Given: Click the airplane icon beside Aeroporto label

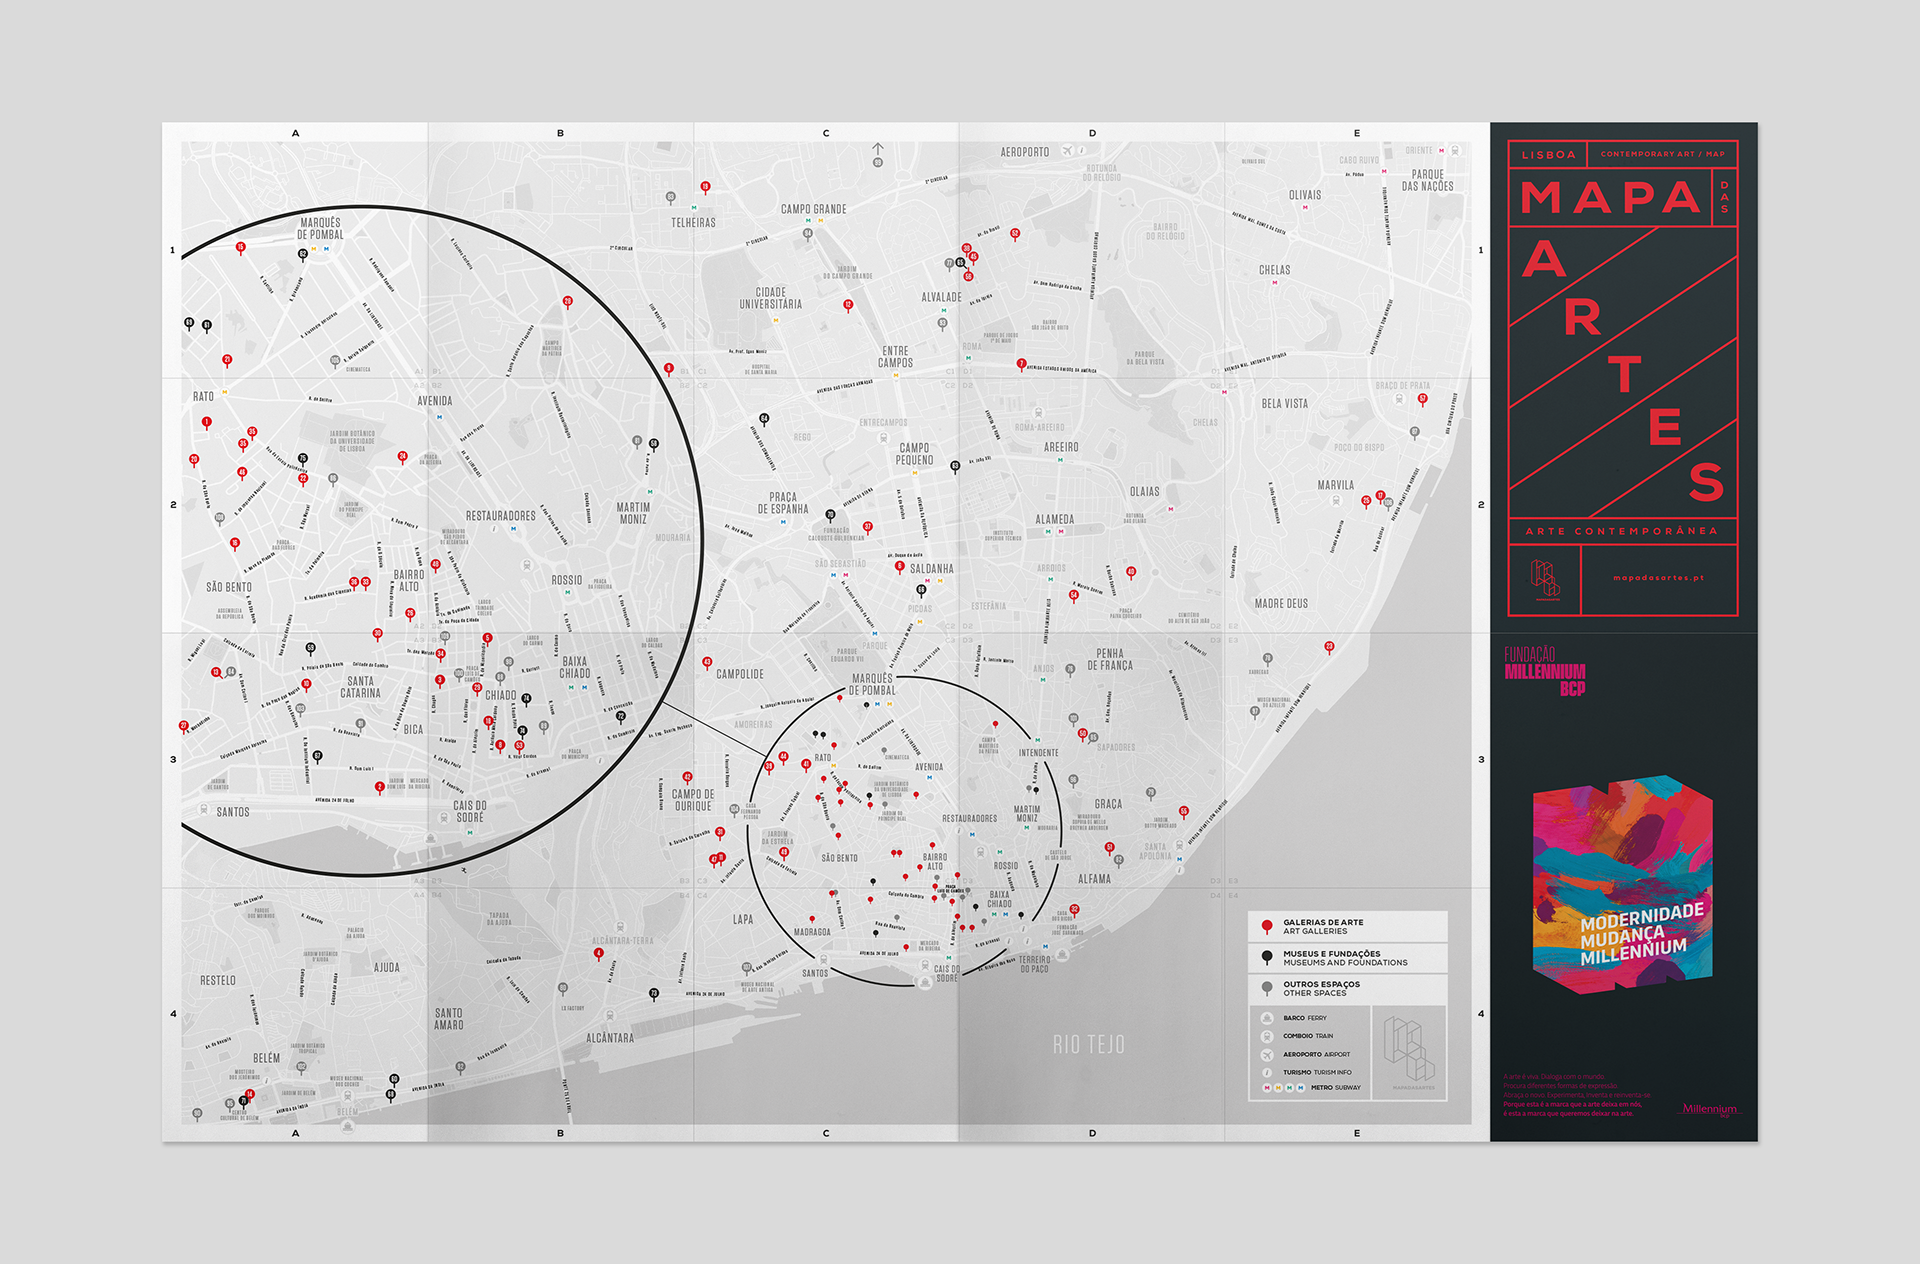Looking at the screenshot, I should [1067, 152].
